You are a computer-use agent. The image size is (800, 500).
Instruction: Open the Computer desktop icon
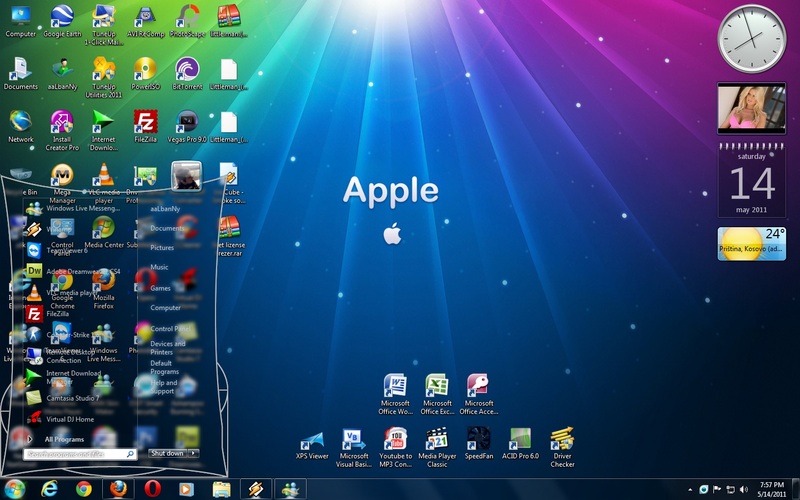(x=20, y=21)
